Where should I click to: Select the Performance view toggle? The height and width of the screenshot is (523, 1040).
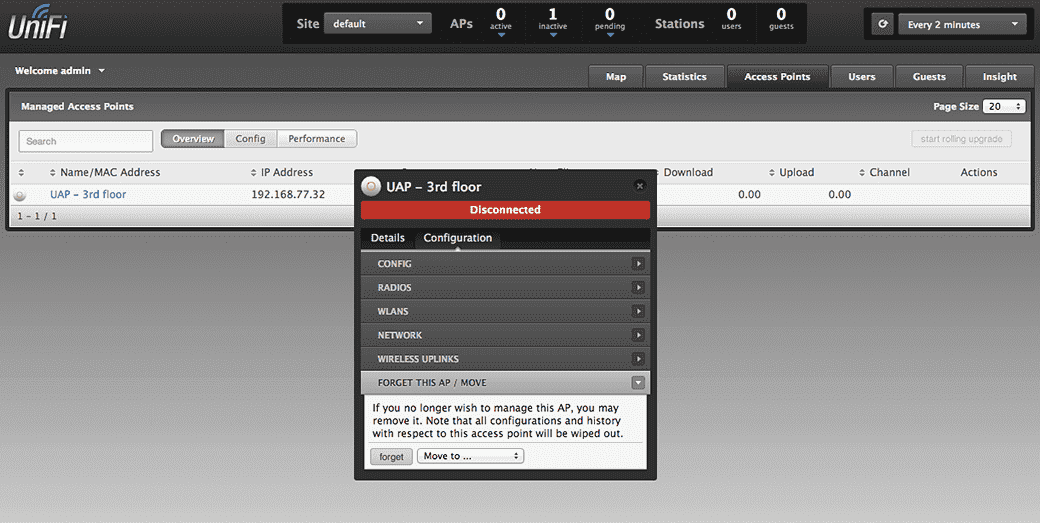tap(317, 139)
